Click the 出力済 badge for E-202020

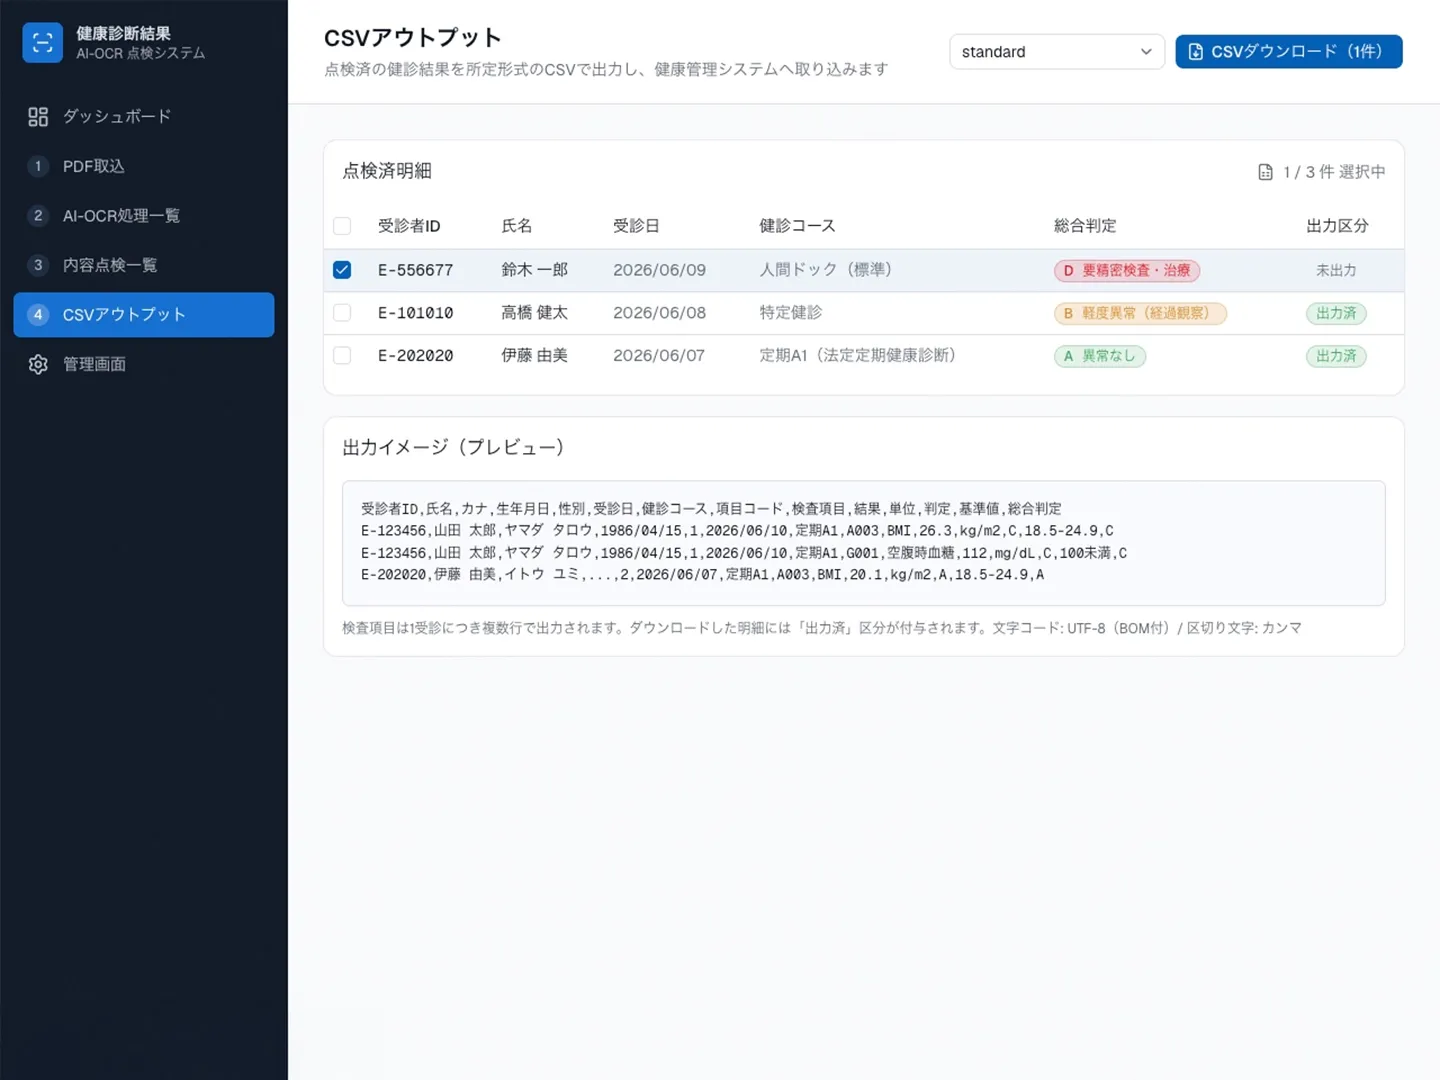point(1336,356)
